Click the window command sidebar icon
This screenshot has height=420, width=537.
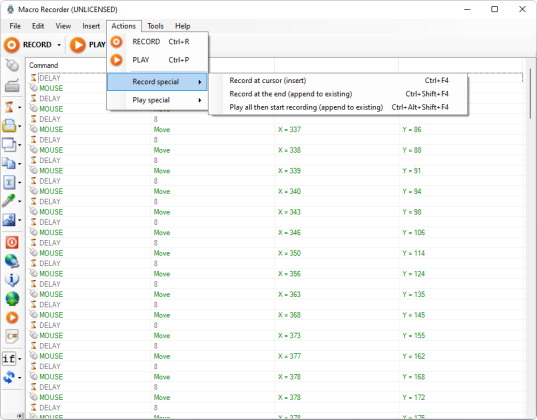pyautogui.click(x=9, y=145)
